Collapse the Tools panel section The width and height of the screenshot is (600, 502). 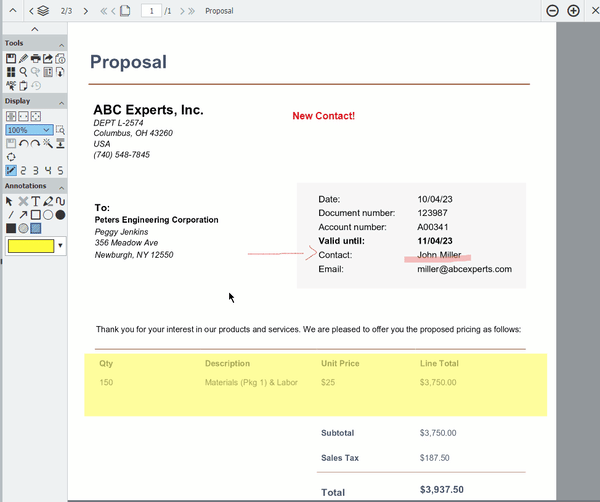tap(60, 44)
